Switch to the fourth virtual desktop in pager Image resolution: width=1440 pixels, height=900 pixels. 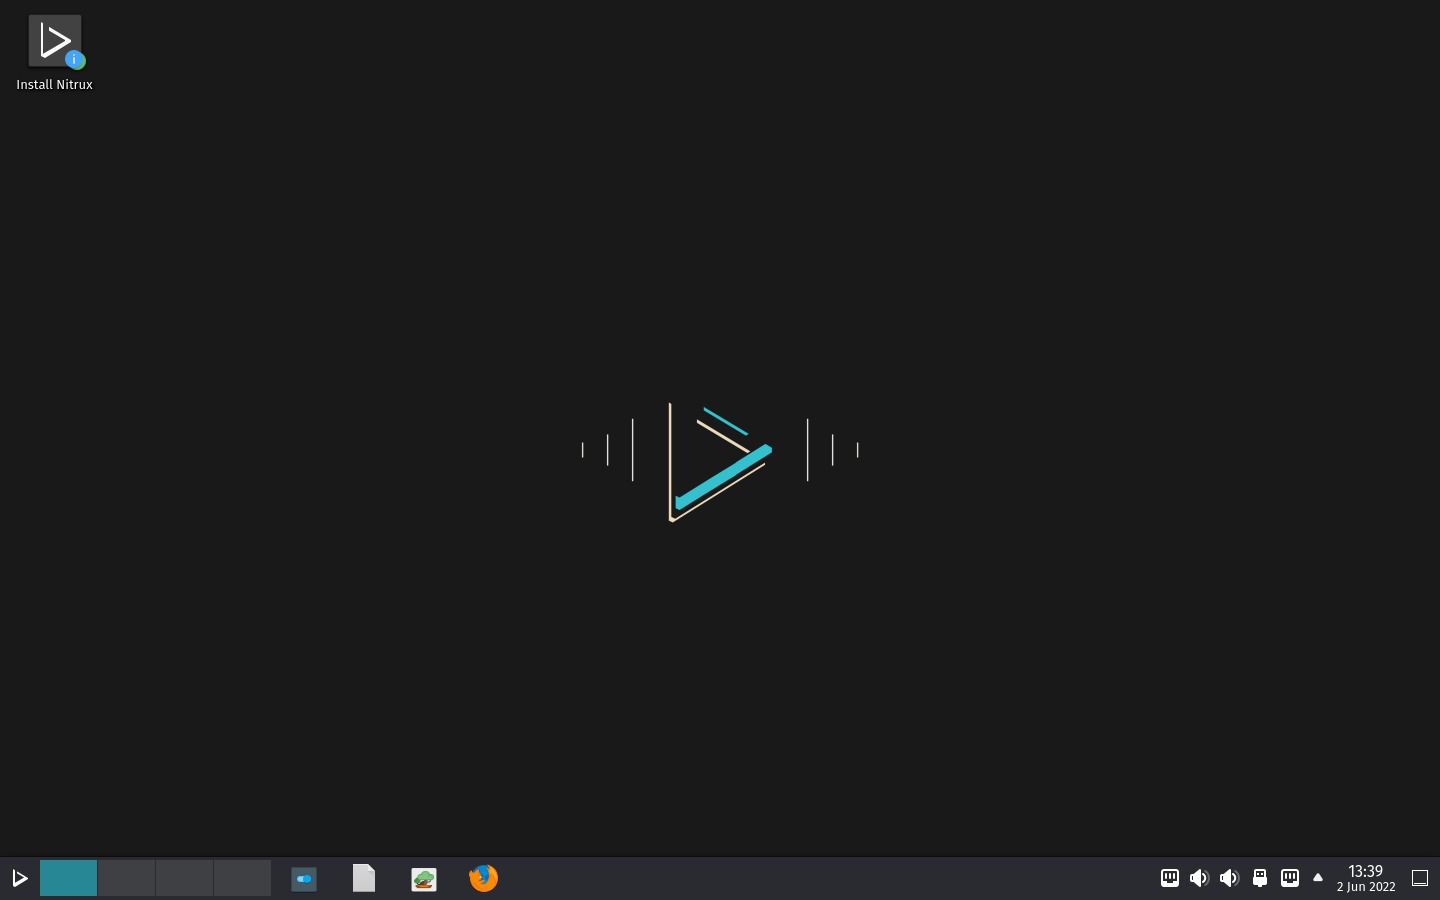coord(242,878)
